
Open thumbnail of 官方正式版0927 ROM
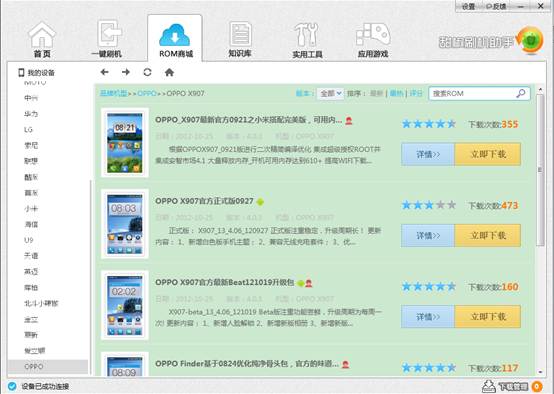(x=125, y=224)
